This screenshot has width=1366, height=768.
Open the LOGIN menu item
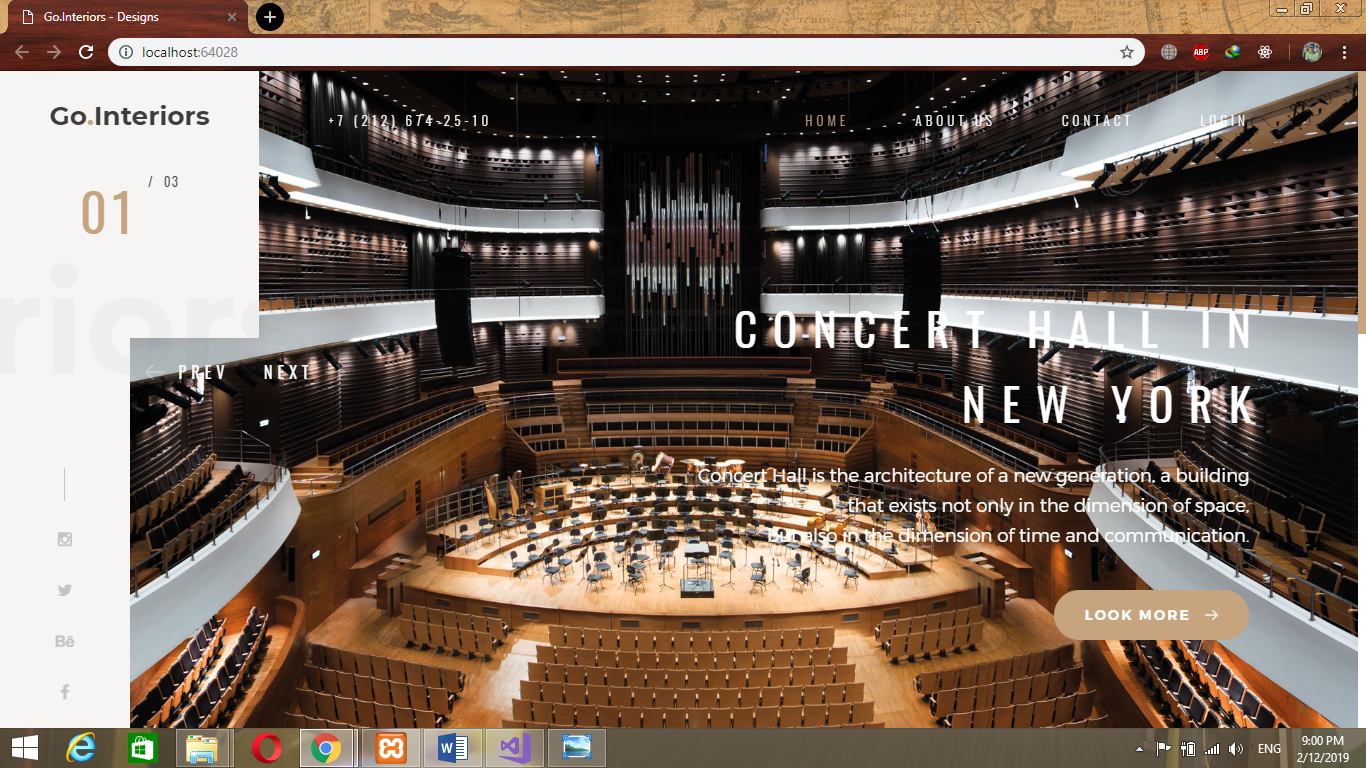[x=1223, y=121]
